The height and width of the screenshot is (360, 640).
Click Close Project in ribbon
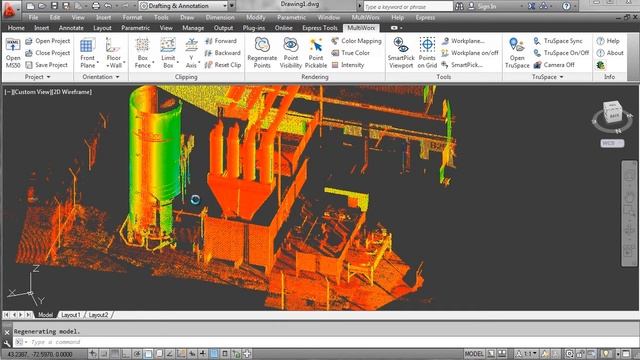coord(48,53)
